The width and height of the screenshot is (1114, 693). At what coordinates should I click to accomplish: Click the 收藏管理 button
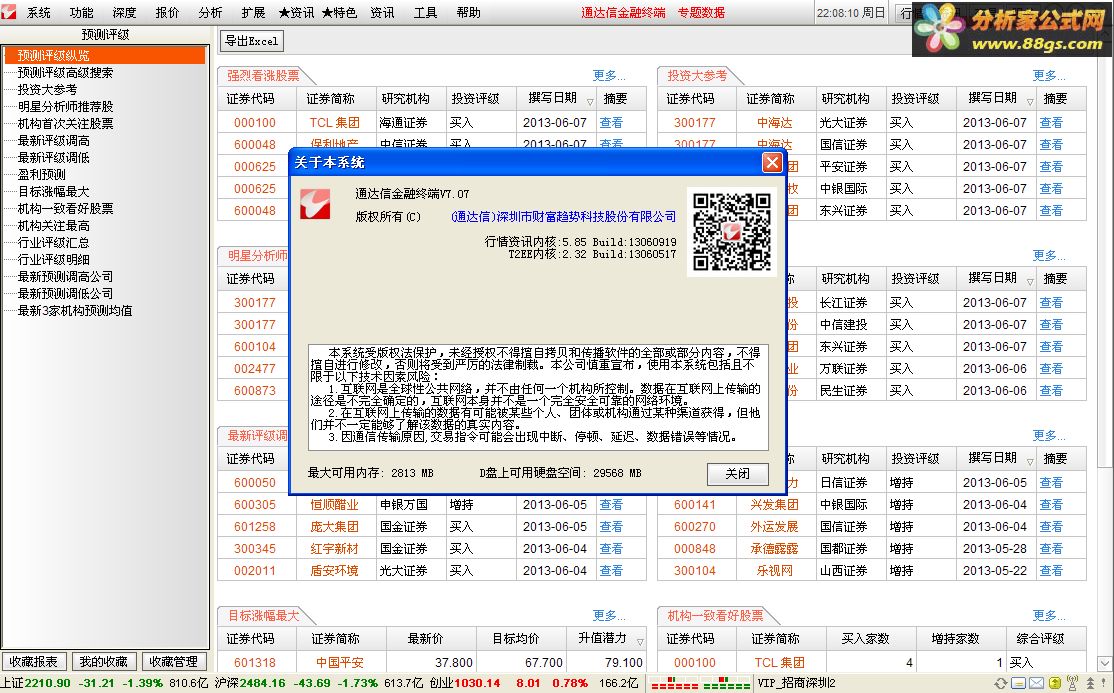tap(173, 662)
